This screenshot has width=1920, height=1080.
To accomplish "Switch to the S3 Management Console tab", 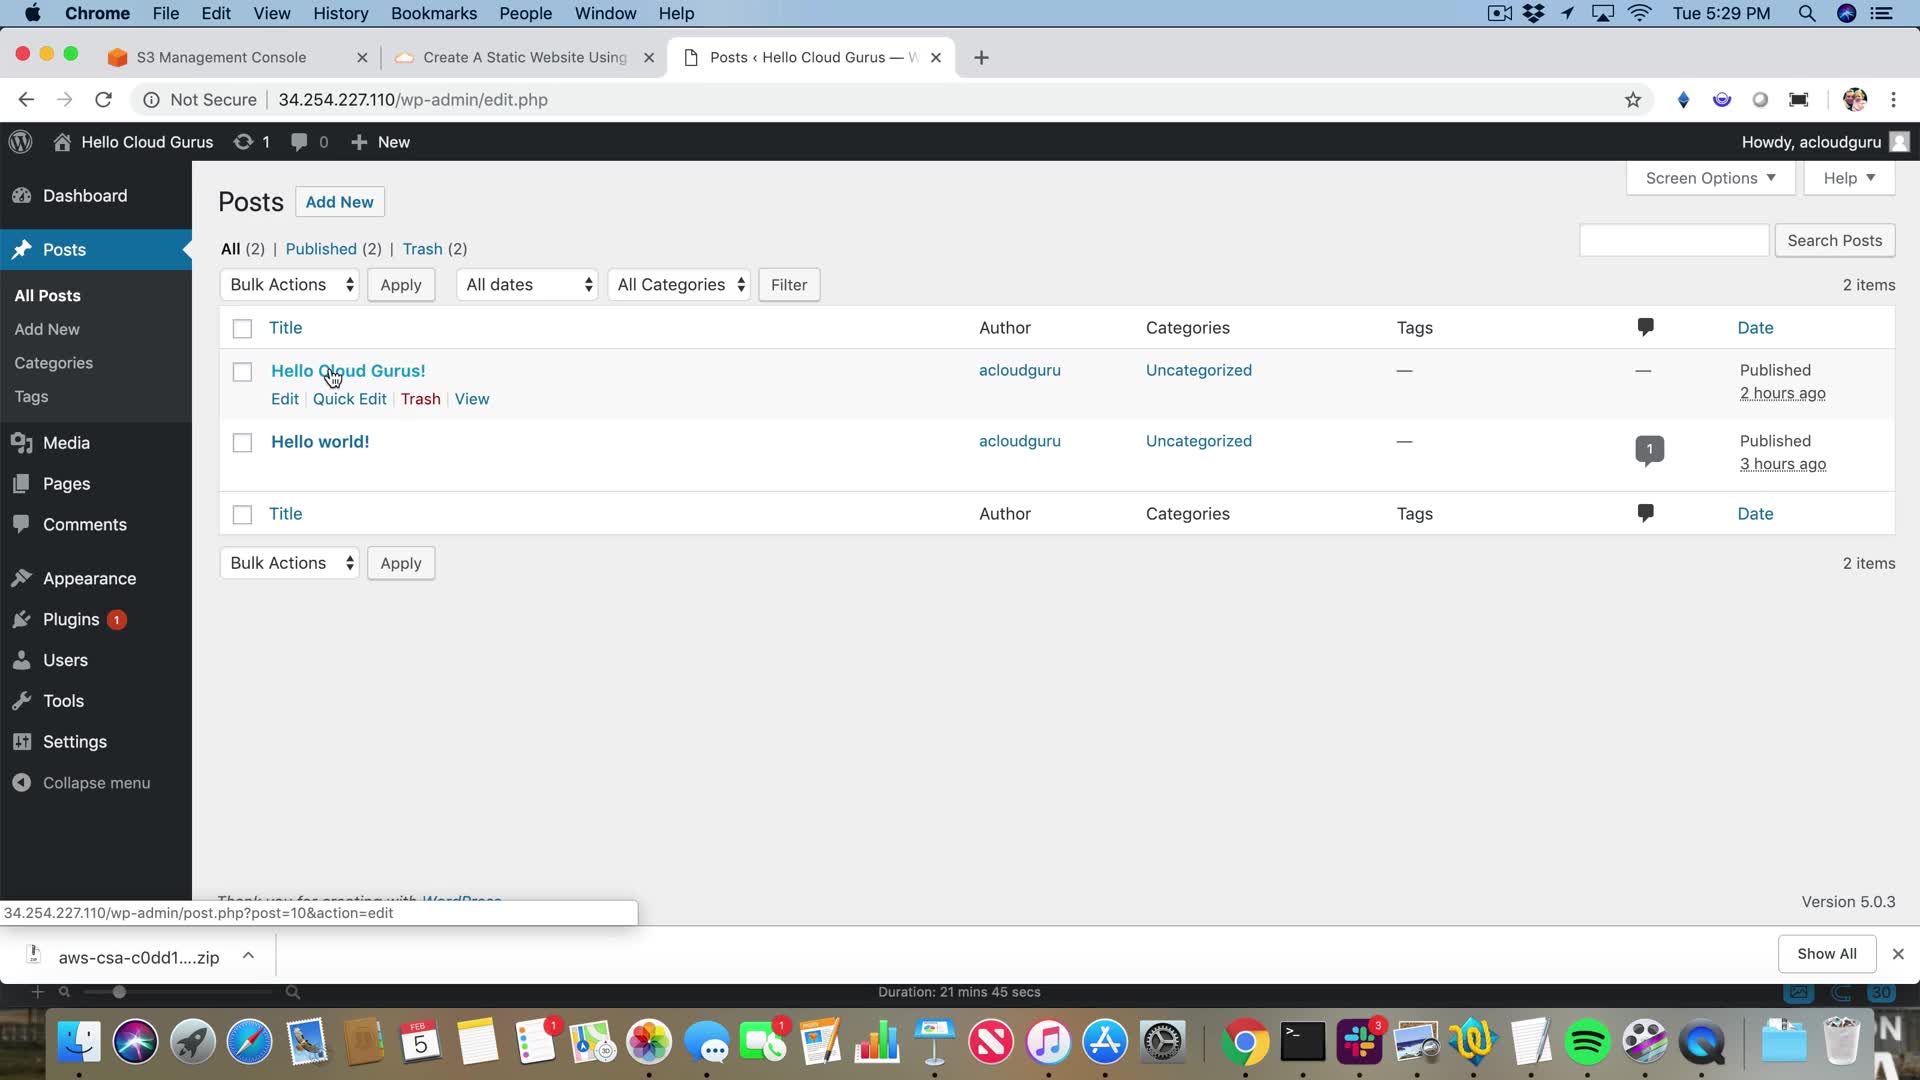I will tap(221, 57).
